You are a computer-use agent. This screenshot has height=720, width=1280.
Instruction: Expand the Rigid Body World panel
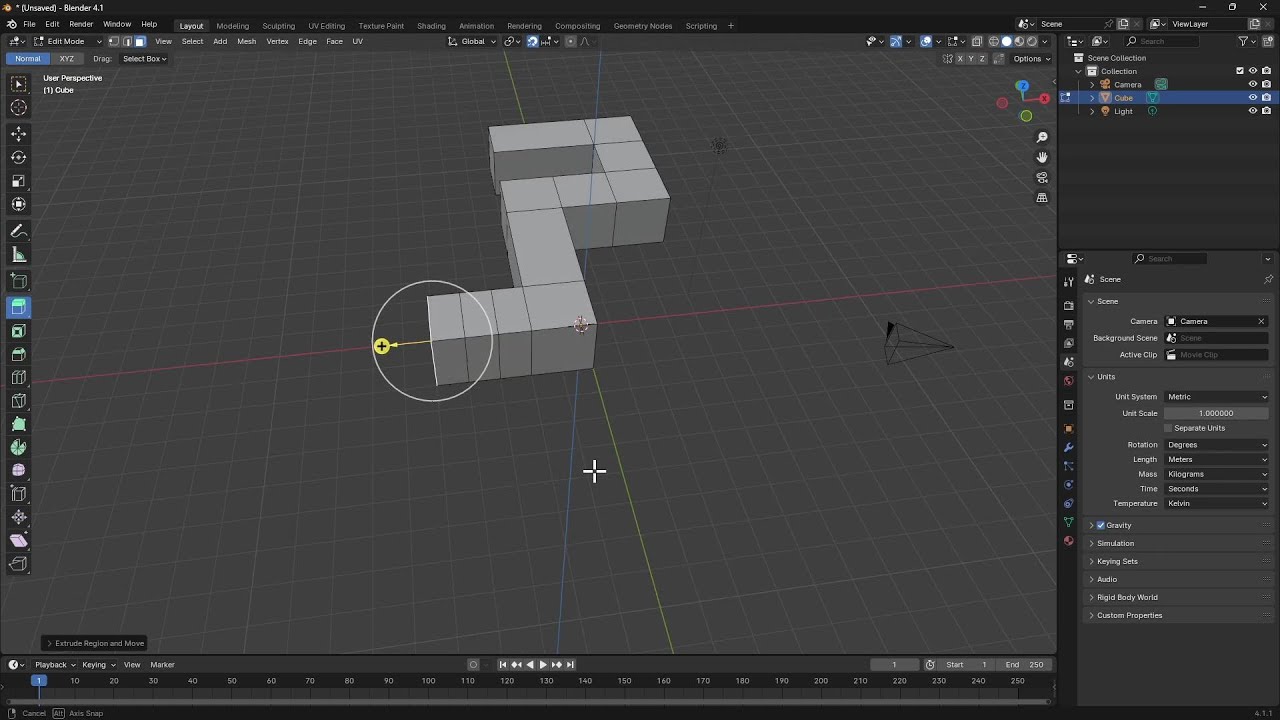click(1127, 597)
